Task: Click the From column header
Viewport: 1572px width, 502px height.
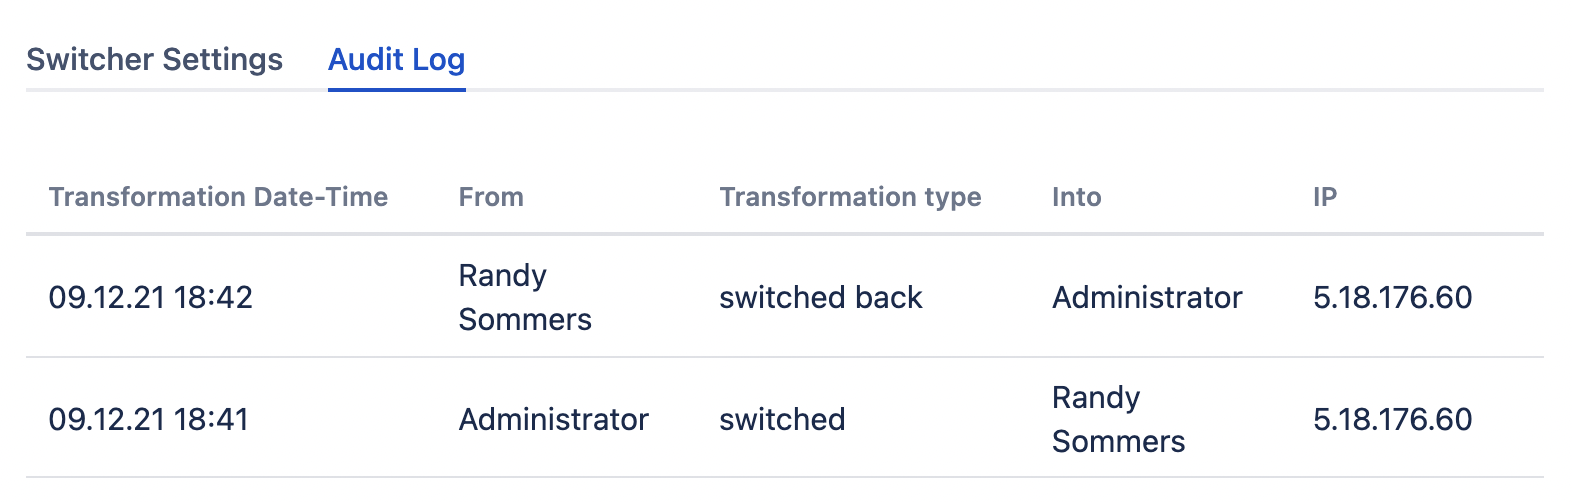Action: tap(491, 197)
